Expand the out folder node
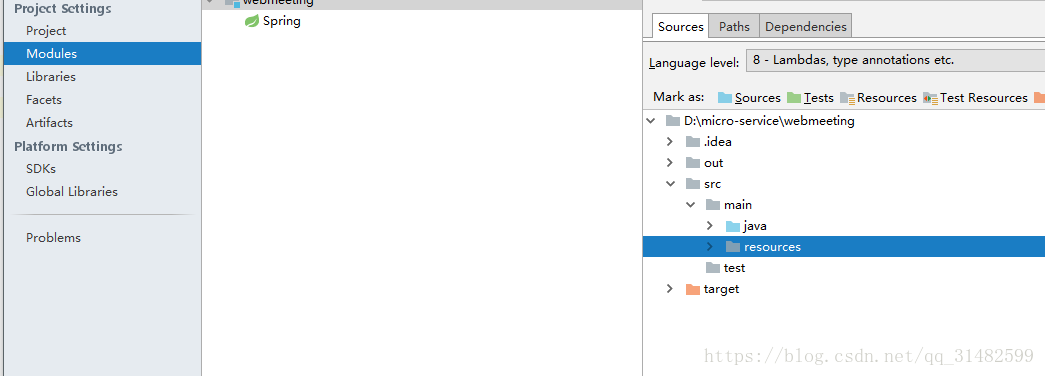Screen dimensions: 1045x376 coord(670,163)
